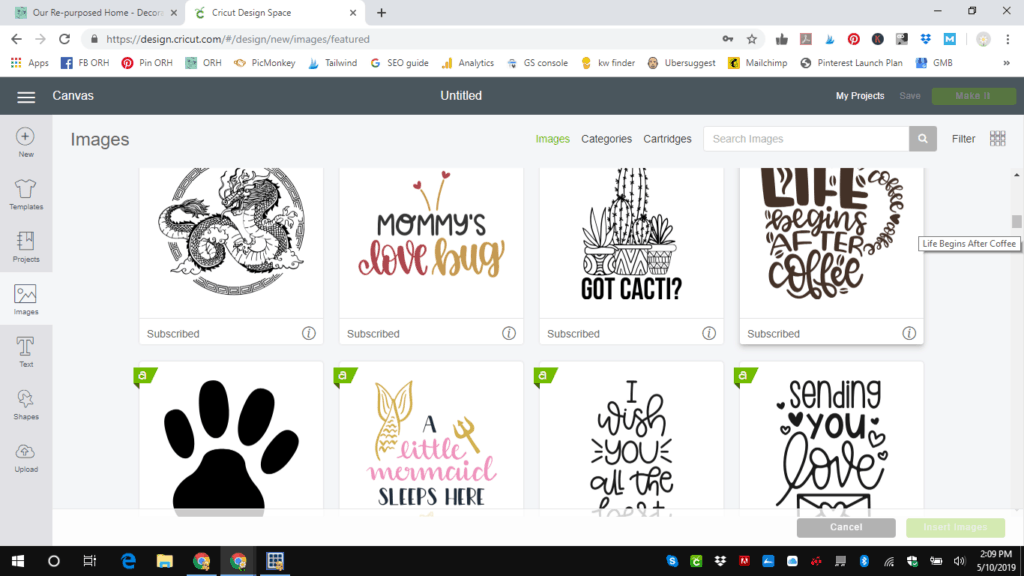Viewport: 1024px width, 576px height.
Task: Show info for the Got Cacti image
Action: point(708,333)
